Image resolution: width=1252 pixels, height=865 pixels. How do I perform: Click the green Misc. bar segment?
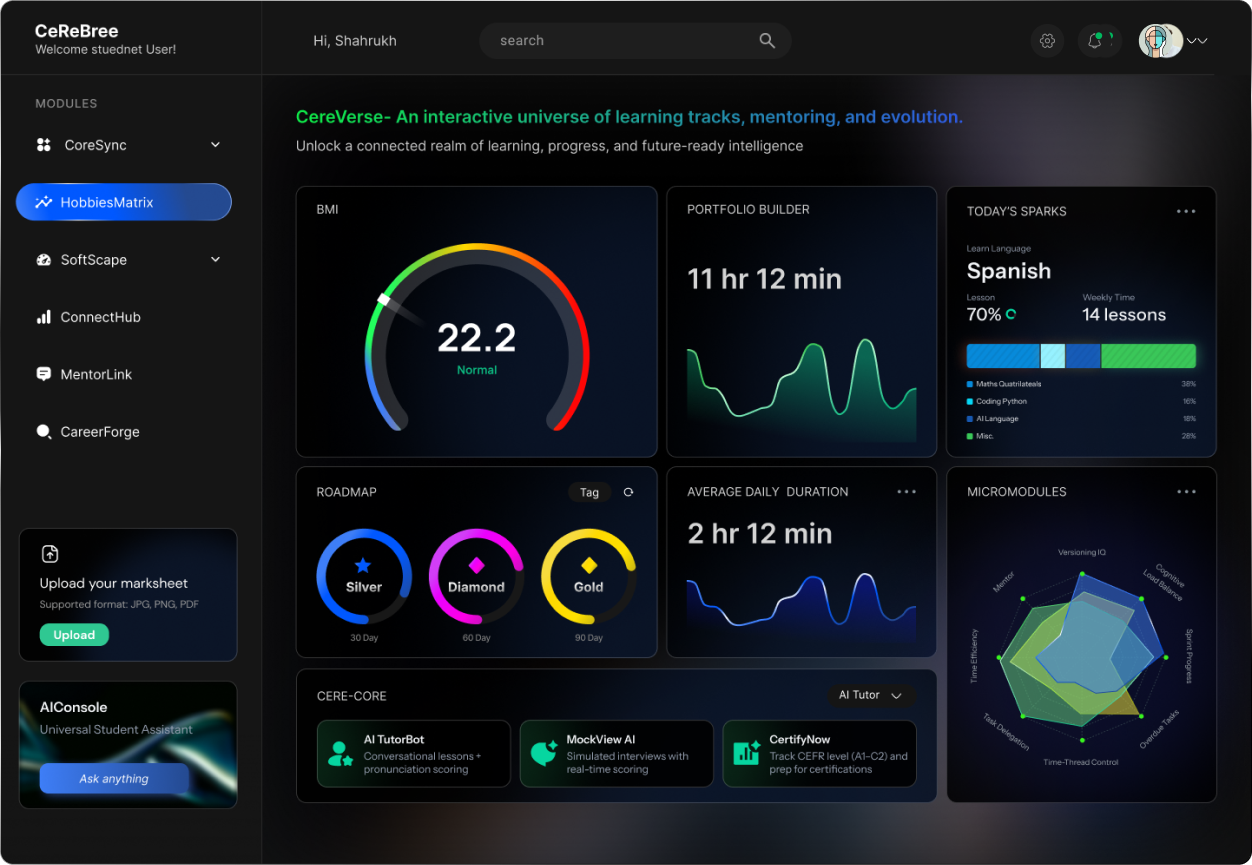[x=1148, y=356]
